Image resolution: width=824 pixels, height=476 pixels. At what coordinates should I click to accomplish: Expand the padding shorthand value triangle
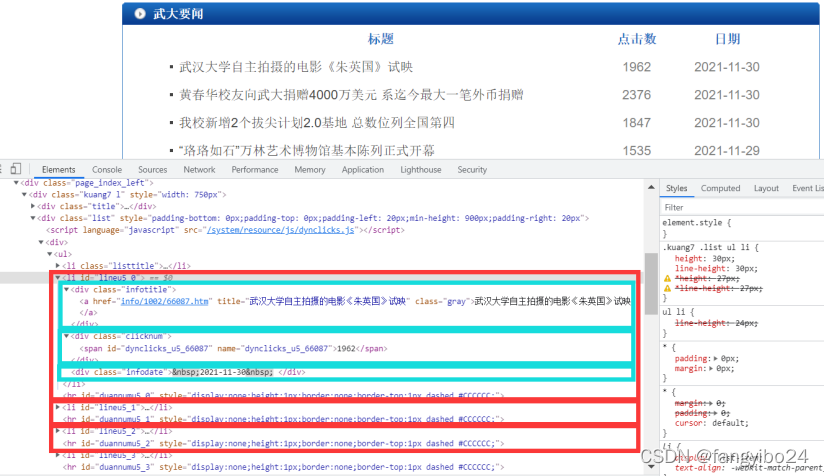tap(715, 358)
